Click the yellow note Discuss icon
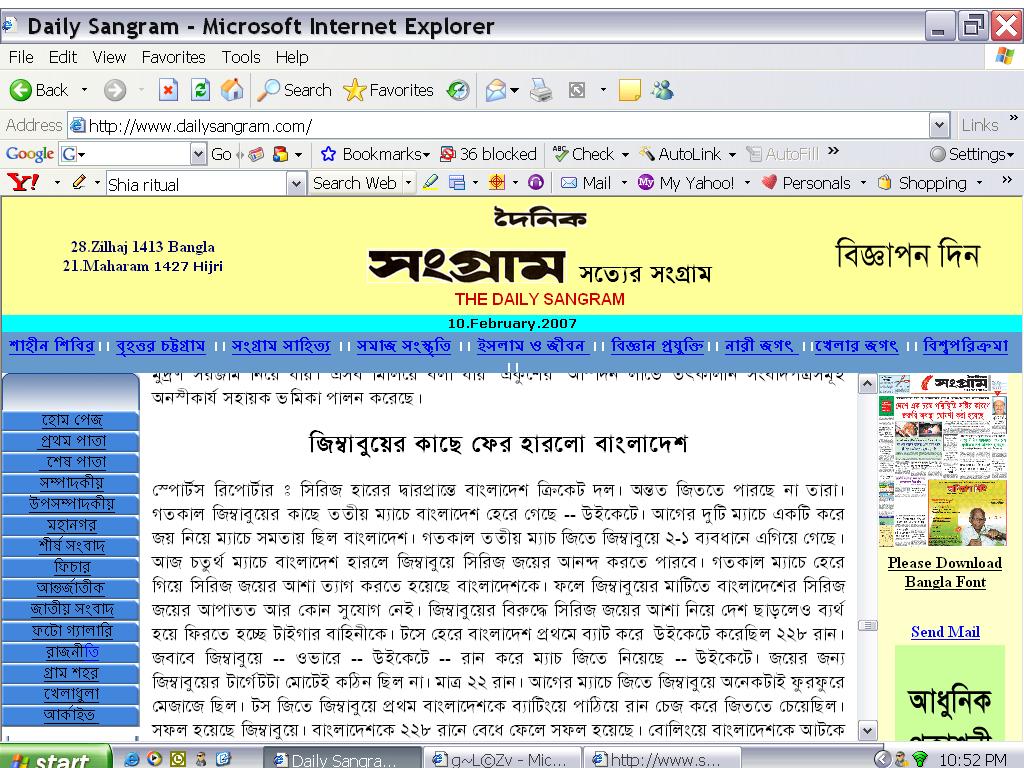The height and width of the screenshot is (768, 1024). click(x=630, y=89)
